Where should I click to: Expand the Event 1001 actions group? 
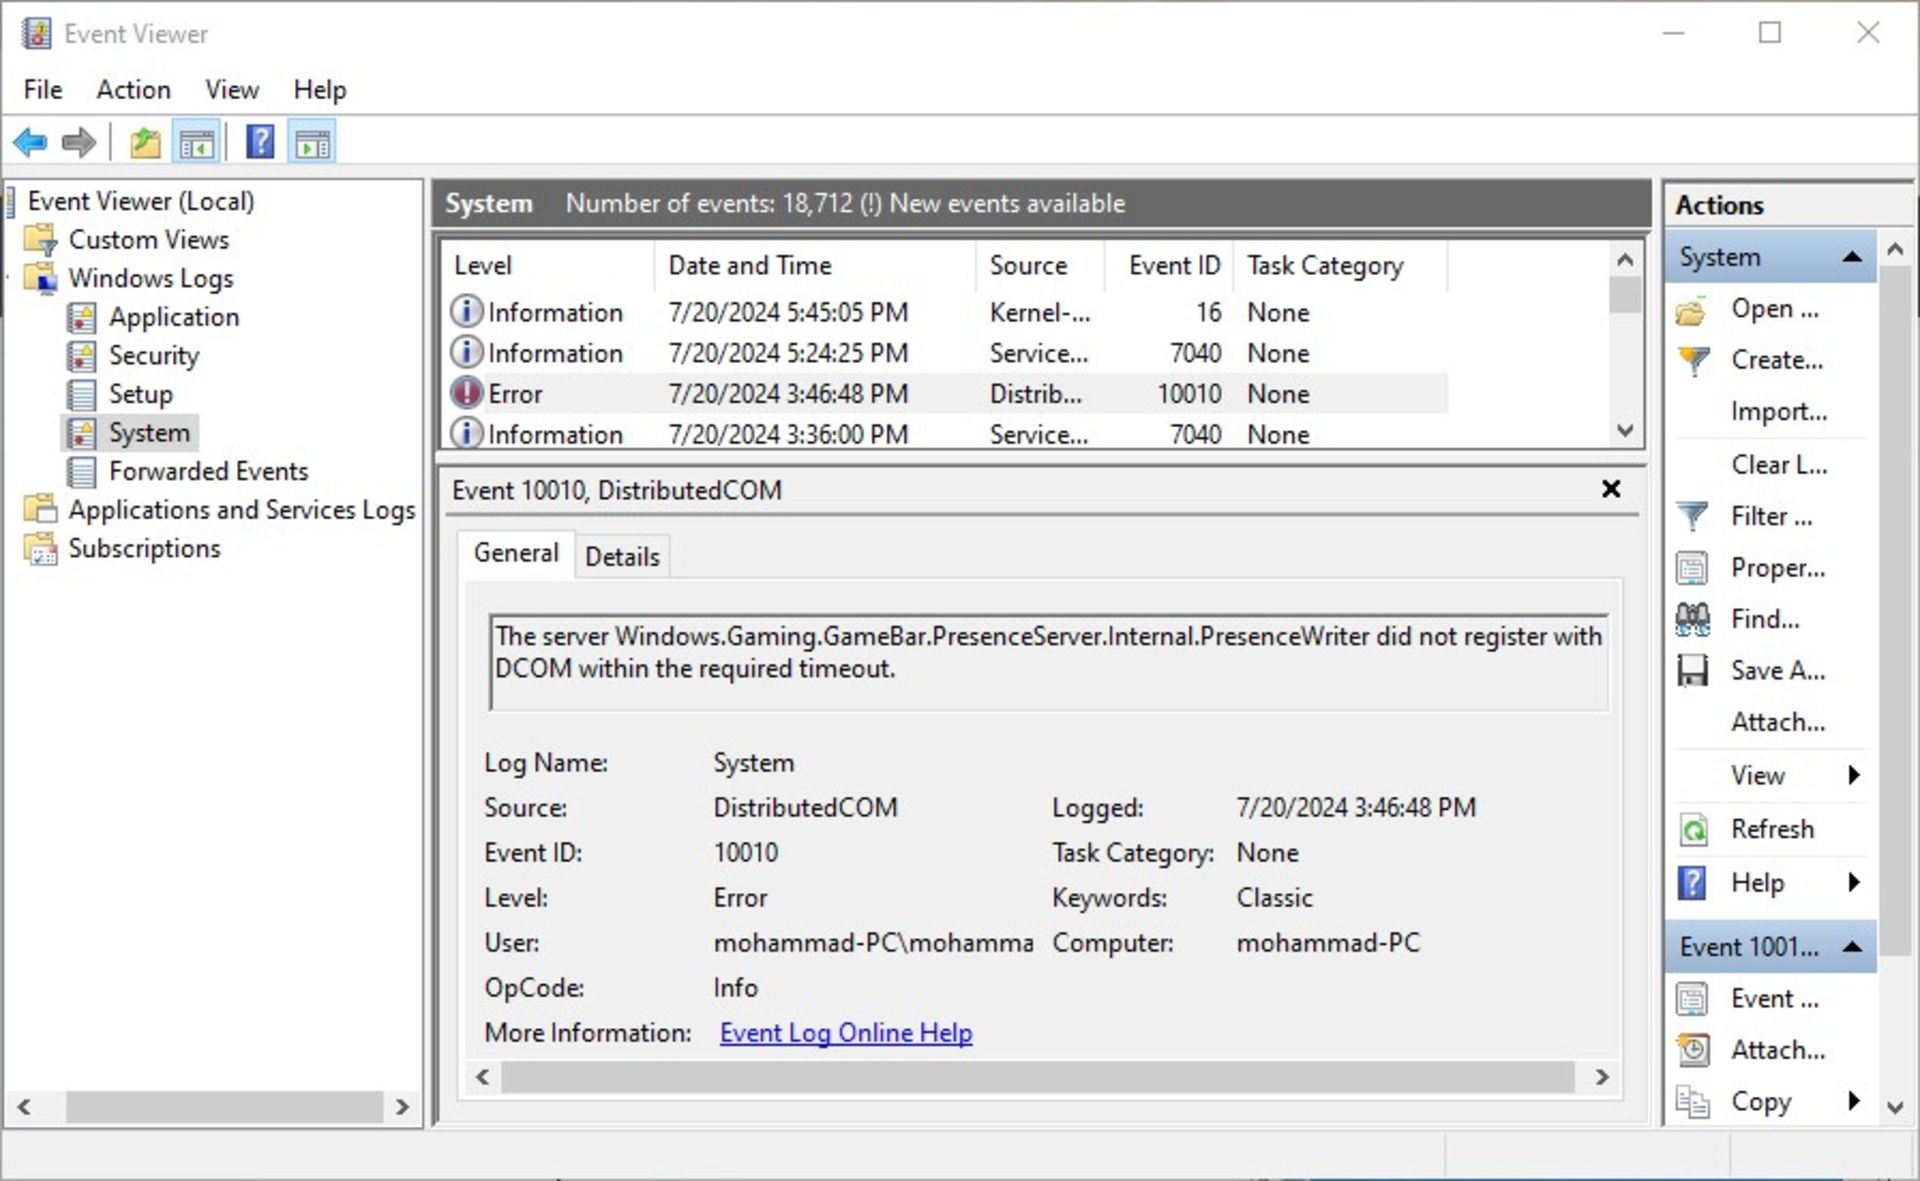tap(1850, 944)
